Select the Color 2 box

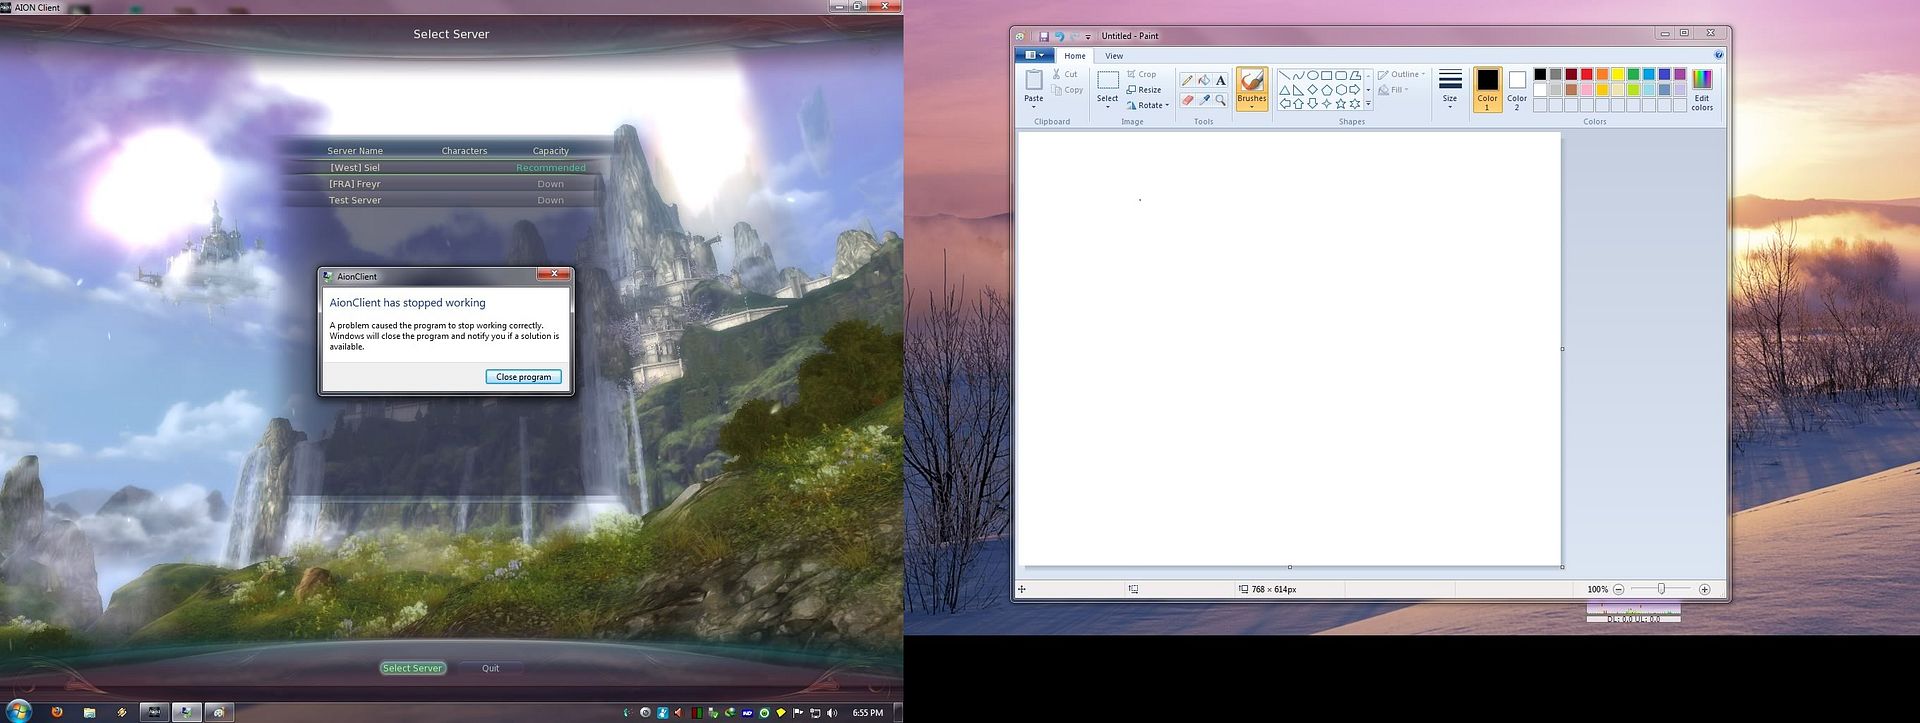pyautogui.click(x=1517, y=89)
